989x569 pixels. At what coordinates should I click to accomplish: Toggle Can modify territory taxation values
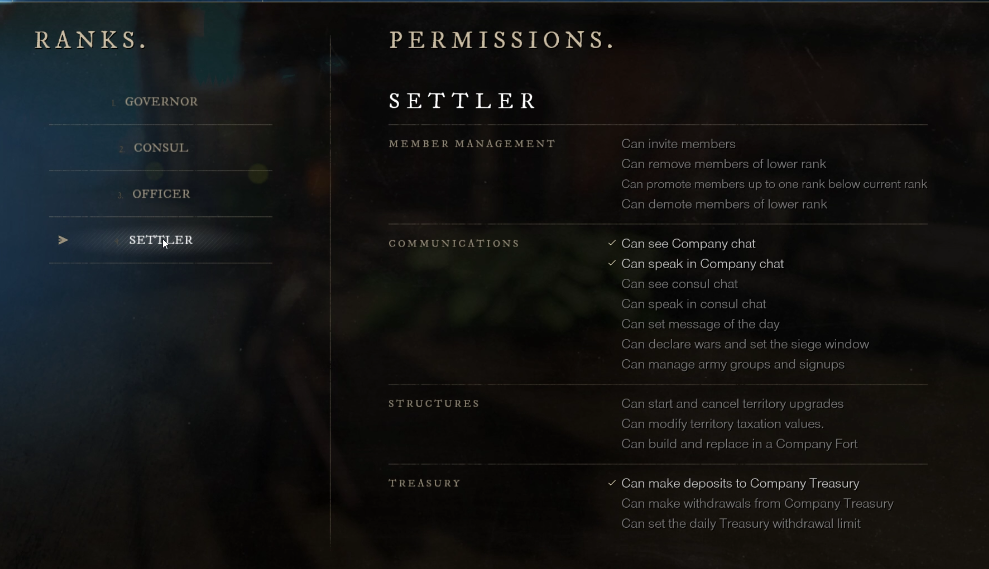coord(722,424)
